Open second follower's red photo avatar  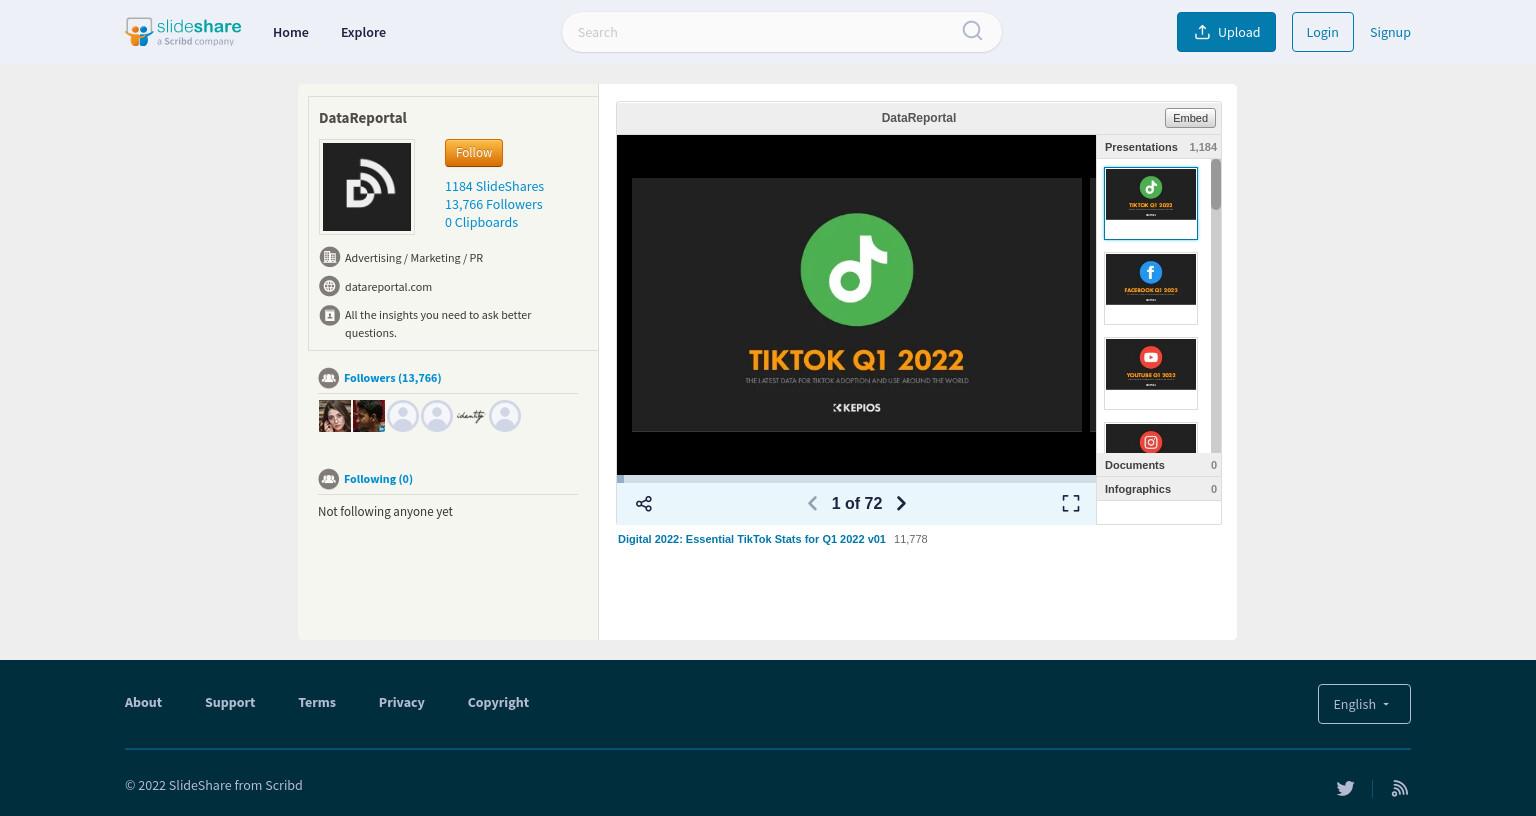[369, 416]
